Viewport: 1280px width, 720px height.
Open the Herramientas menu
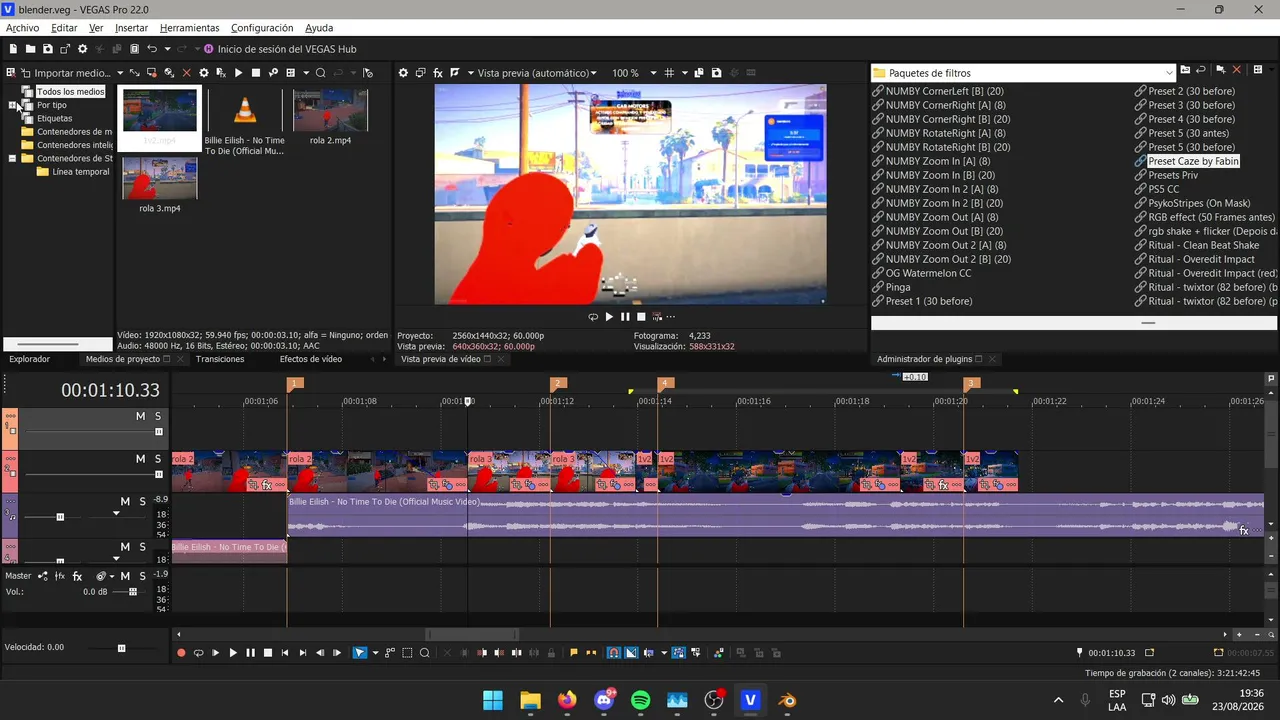coord(189,28)
